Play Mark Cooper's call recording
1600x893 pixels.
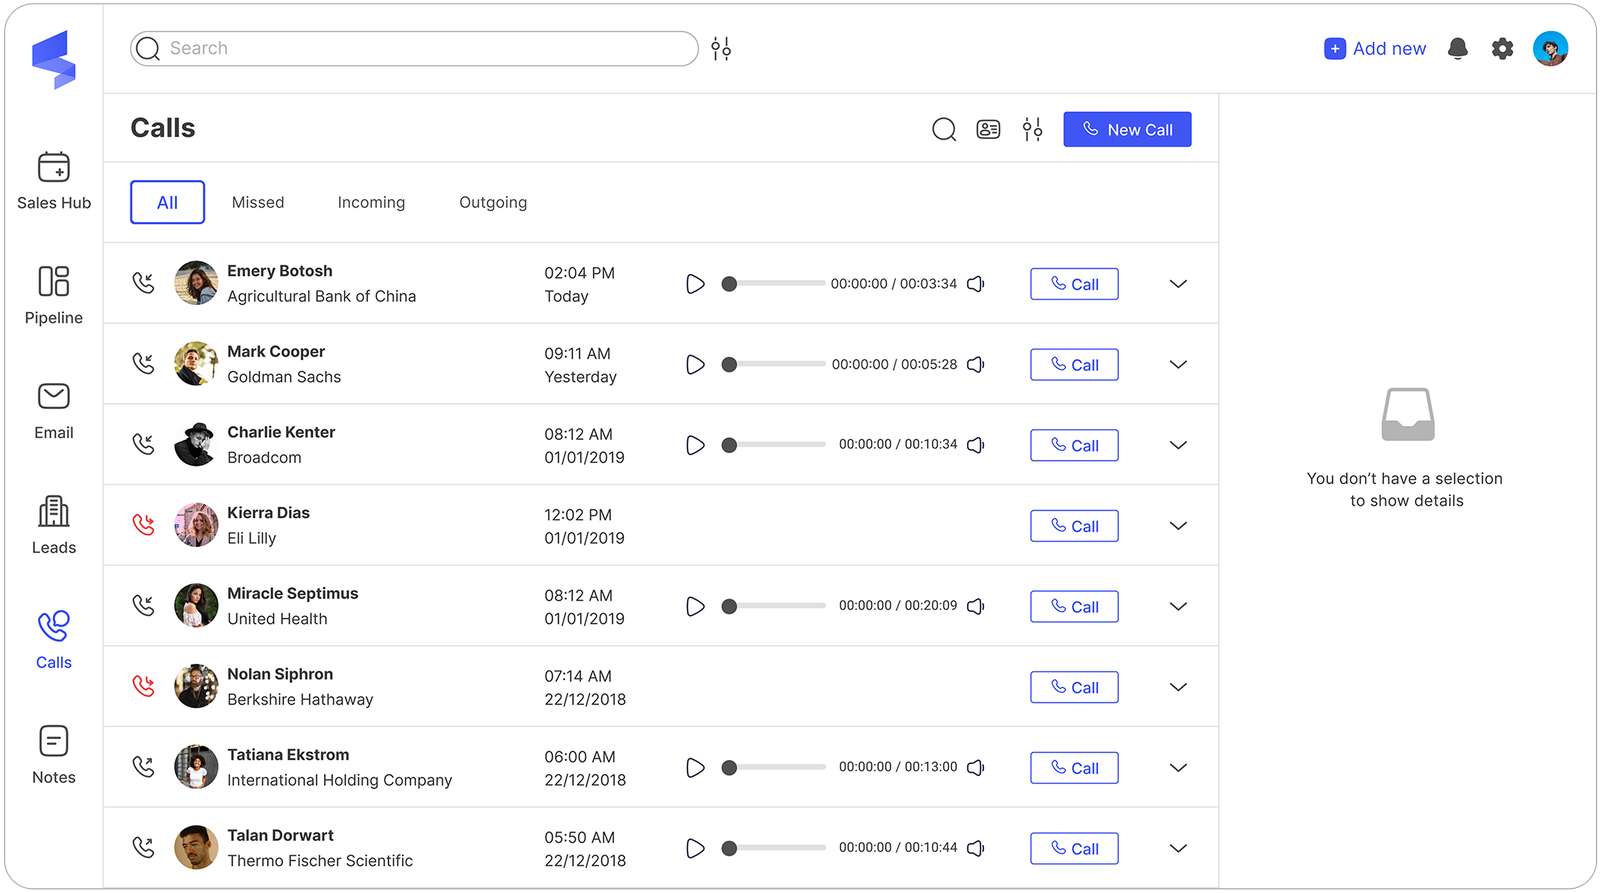pyautogui.click(x=695, y=365)
